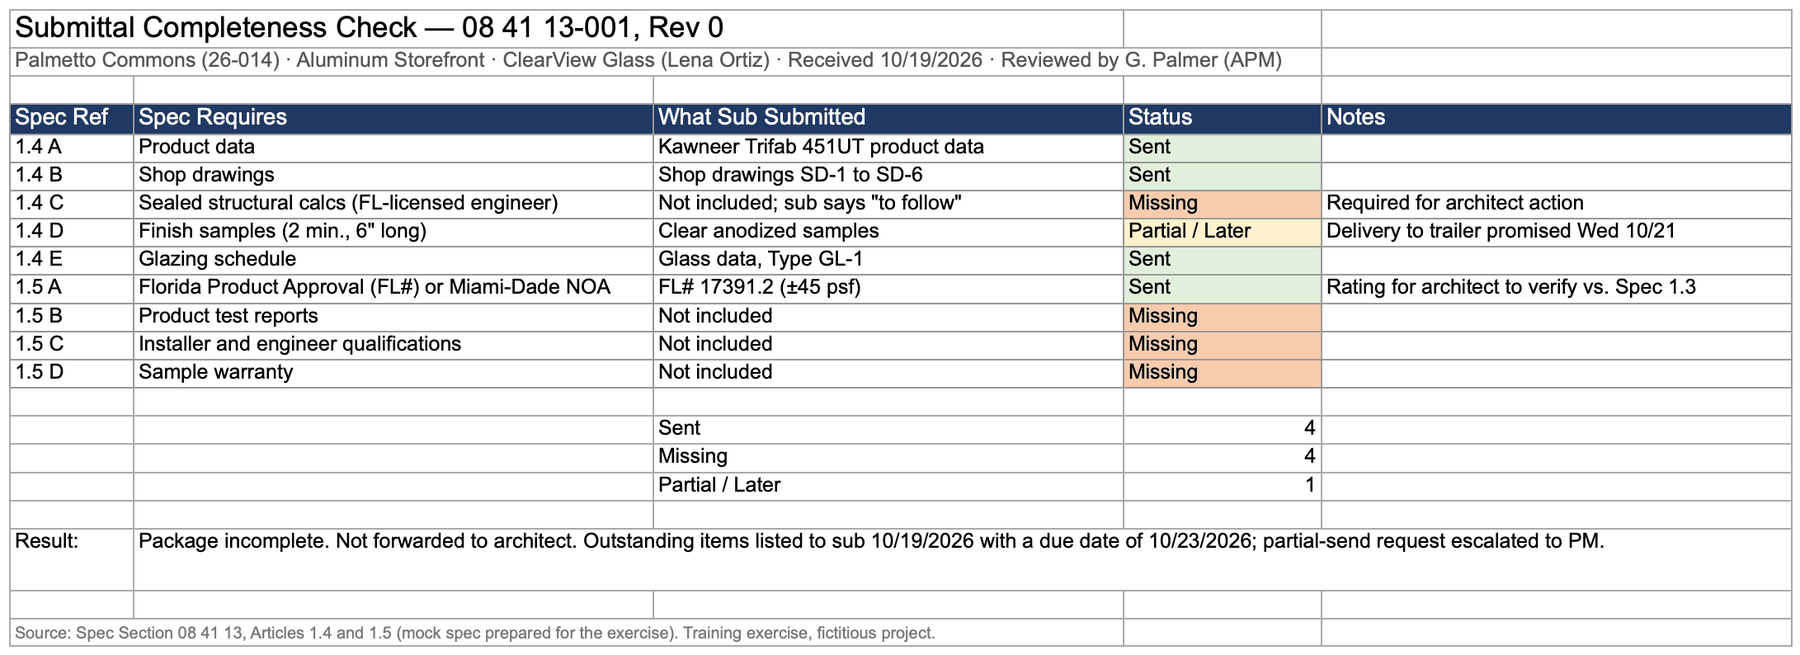Viewport: 1800px width, 655px height.
Task: Click spec ref cell '1.5 A'
Action: [x=72, y=287]
